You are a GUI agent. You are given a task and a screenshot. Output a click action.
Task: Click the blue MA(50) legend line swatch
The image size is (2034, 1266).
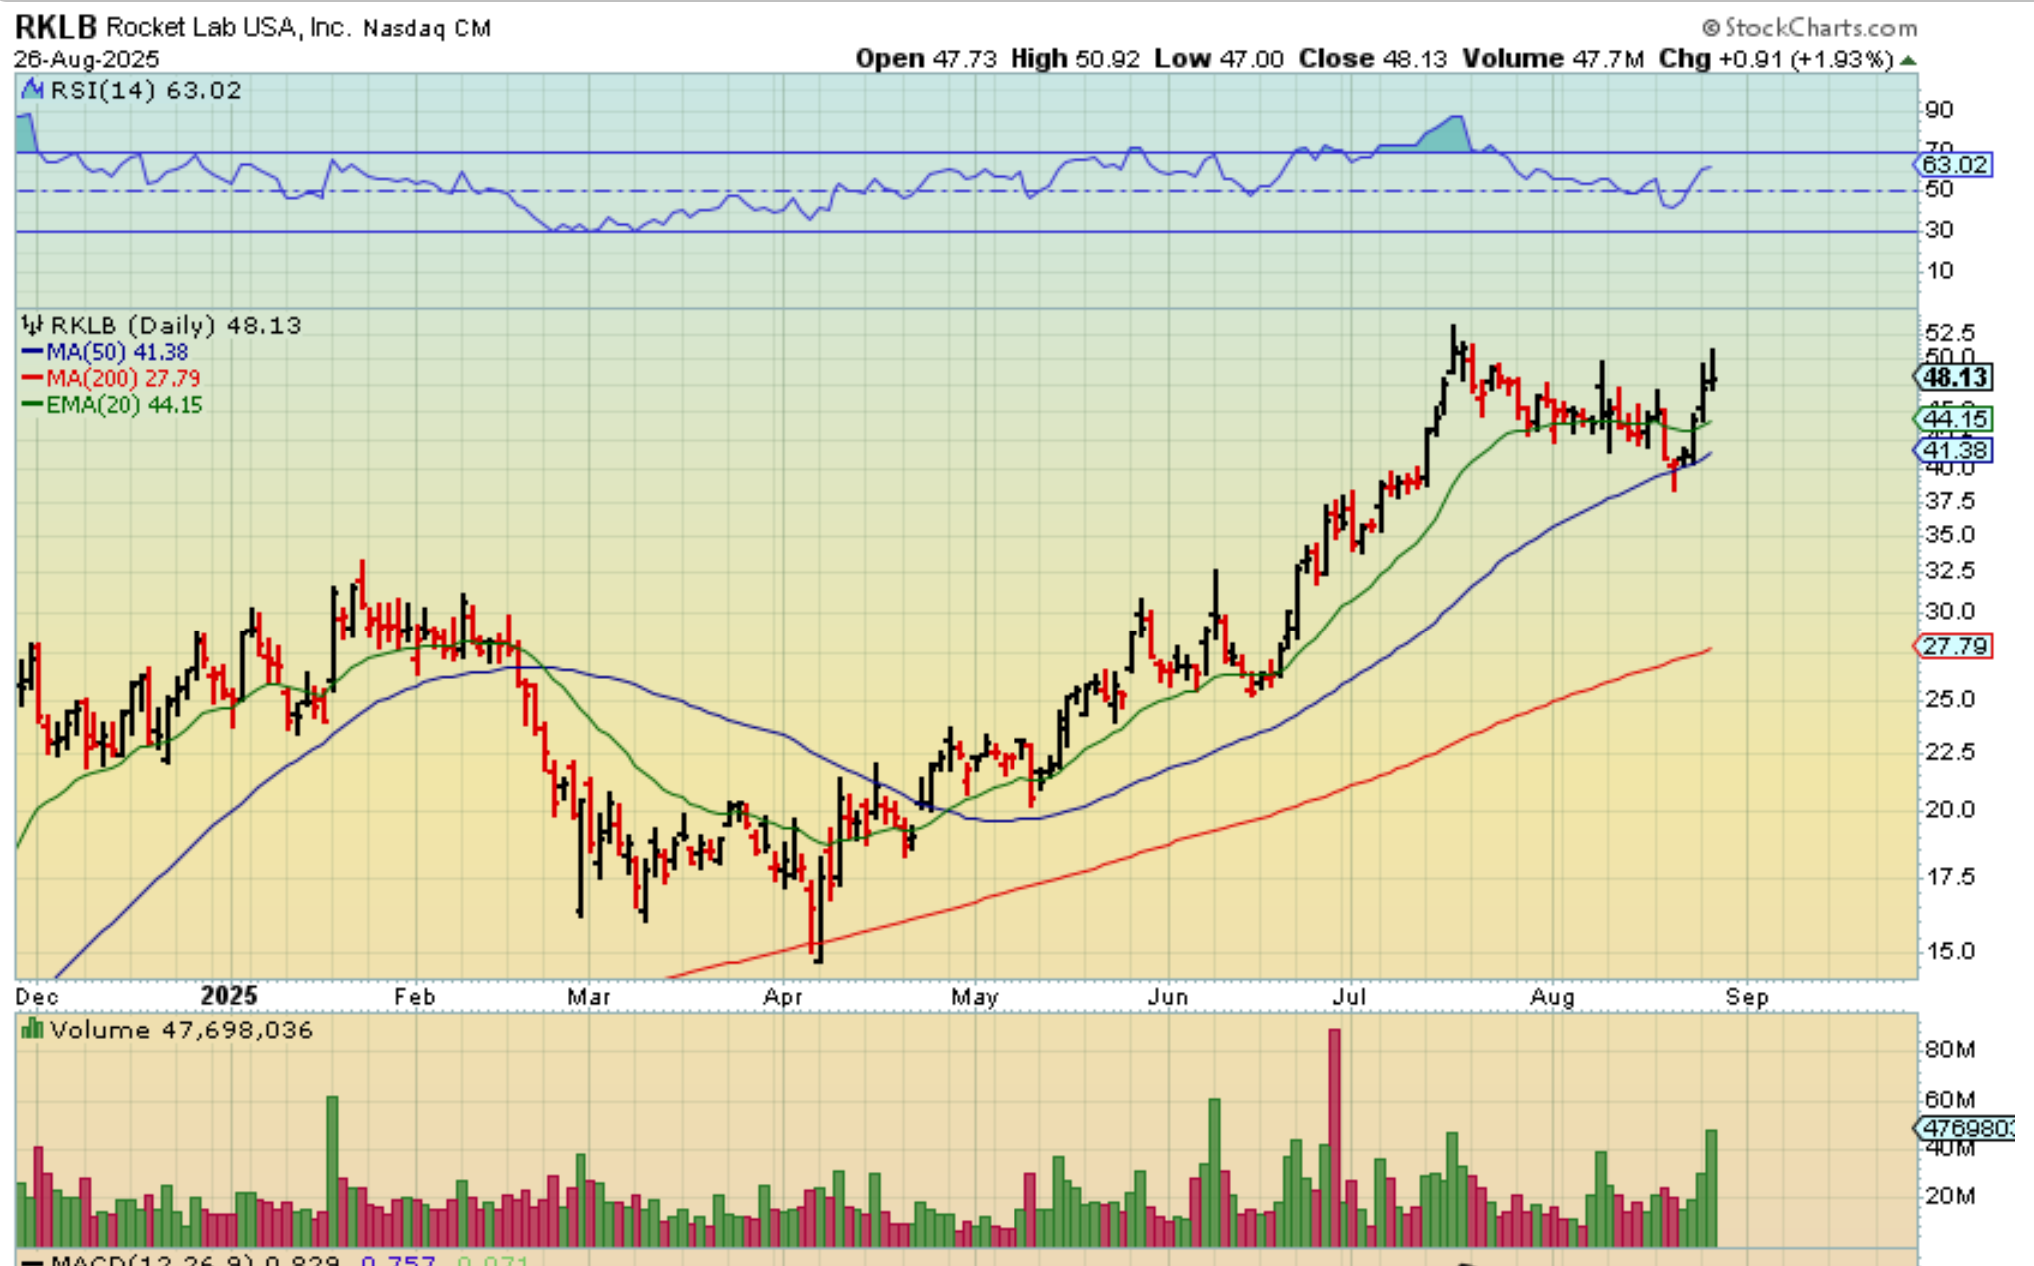point(32,352)
